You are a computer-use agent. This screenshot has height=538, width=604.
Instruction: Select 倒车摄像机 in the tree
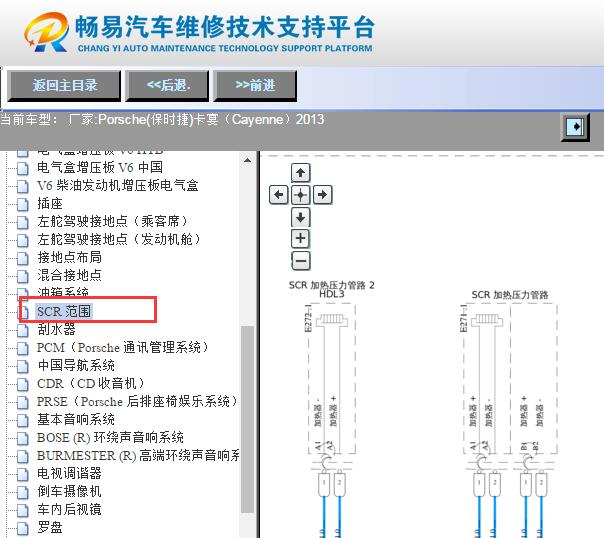click(x=69, y=492)
